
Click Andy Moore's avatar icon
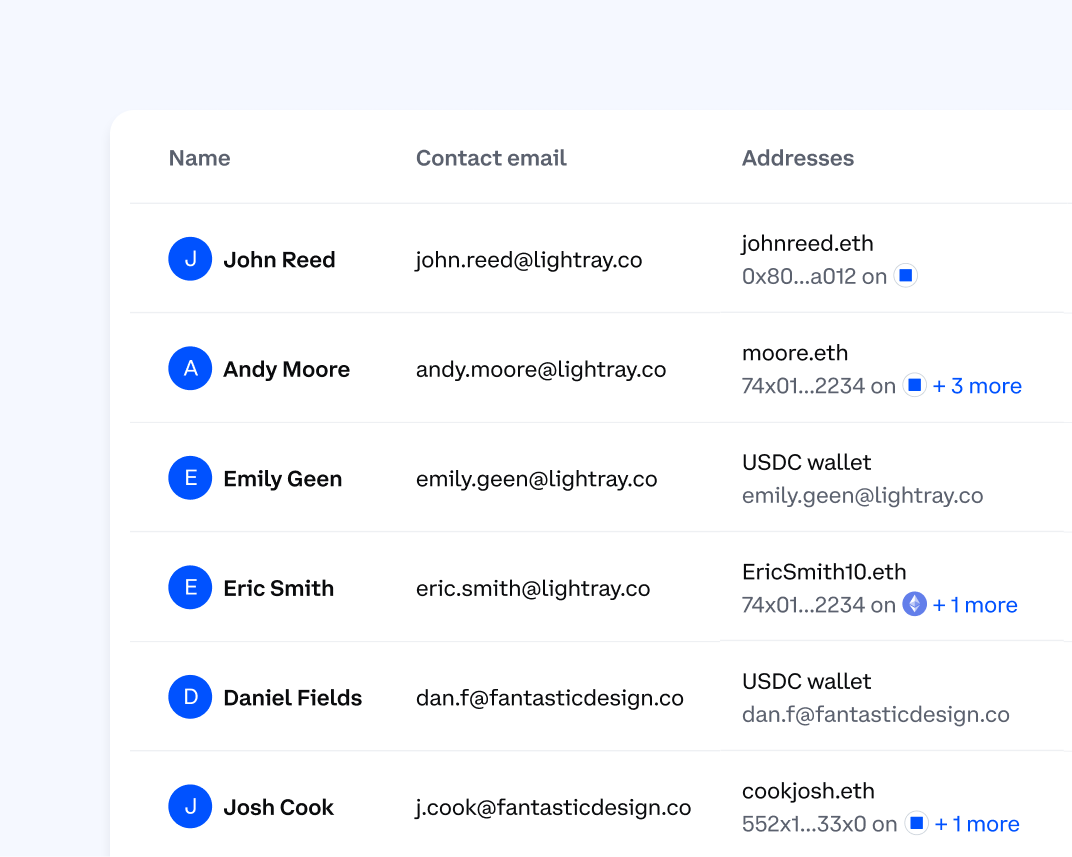click(x=190, y=368)
